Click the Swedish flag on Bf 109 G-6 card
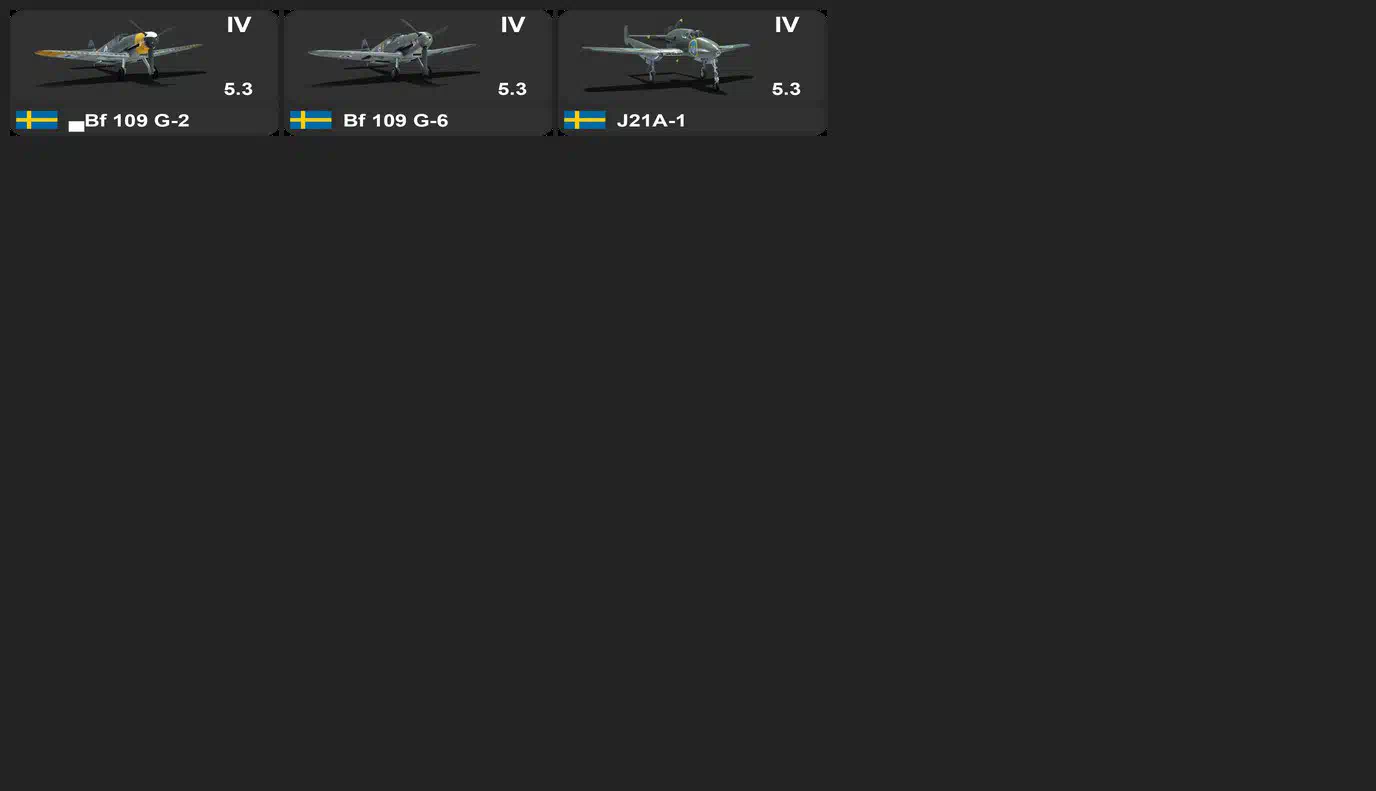Image resolution: width=1376 pixels, height=791 pixels. pos(311,120)
